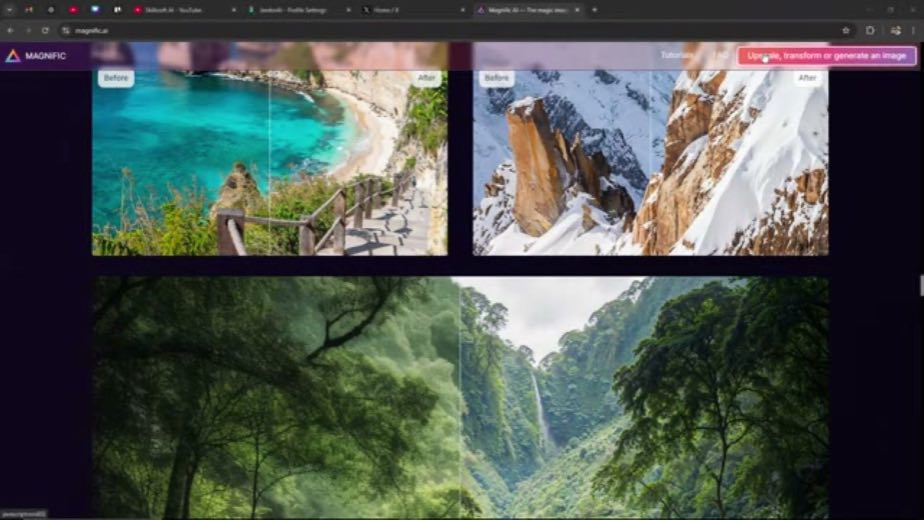Switch to the pinned Gmail tab

(x=29, y=10)
